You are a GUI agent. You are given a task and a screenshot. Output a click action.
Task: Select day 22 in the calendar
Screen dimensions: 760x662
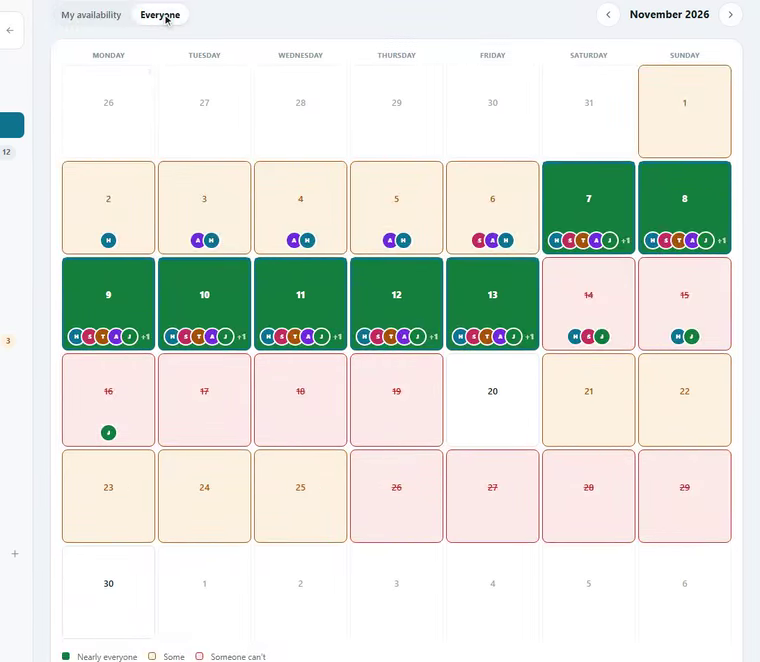coord(684,400)
